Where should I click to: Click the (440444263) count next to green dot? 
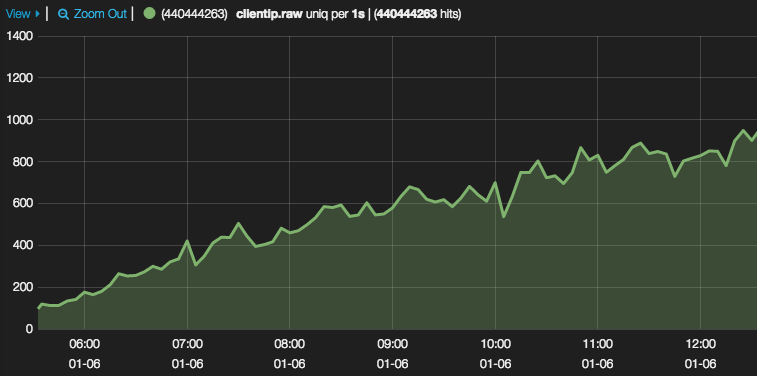[x=195, y=14]
